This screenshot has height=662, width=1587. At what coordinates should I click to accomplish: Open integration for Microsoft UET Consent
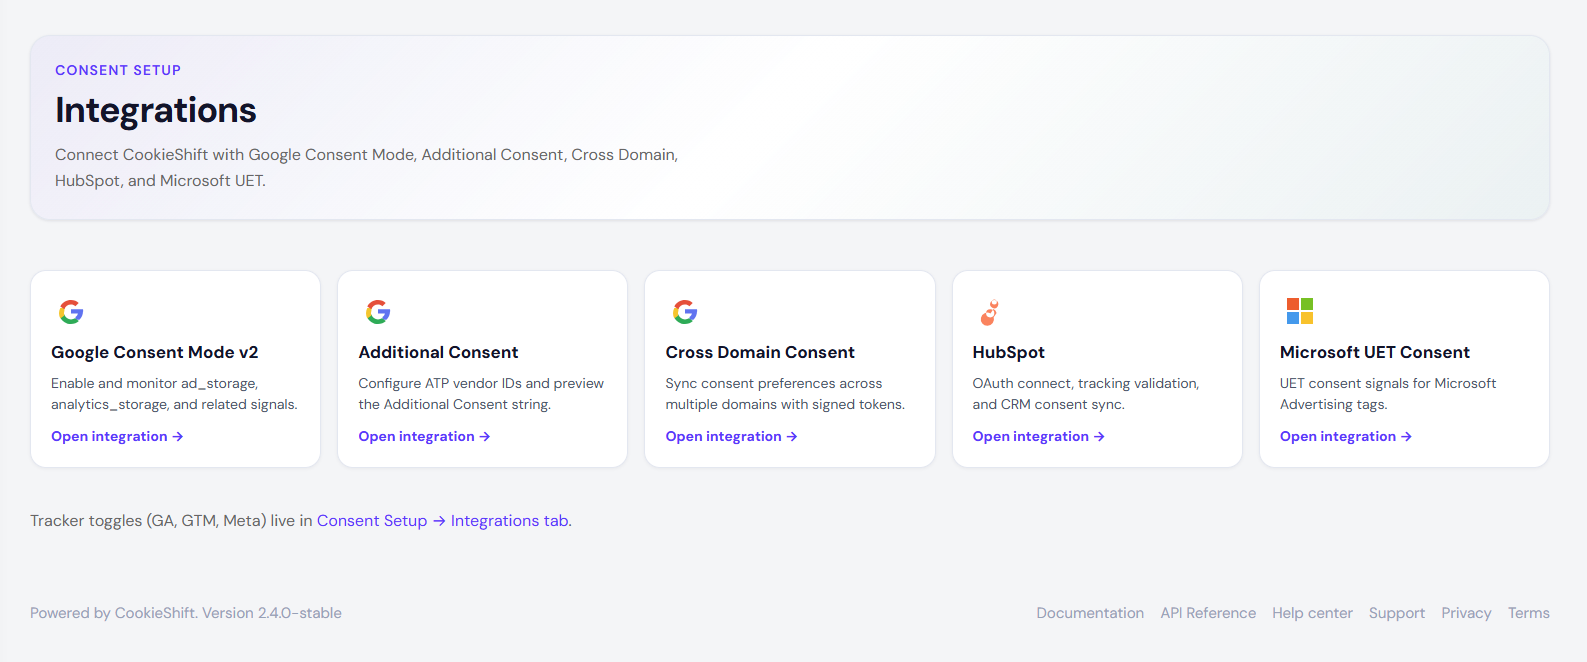point(1345,437)
